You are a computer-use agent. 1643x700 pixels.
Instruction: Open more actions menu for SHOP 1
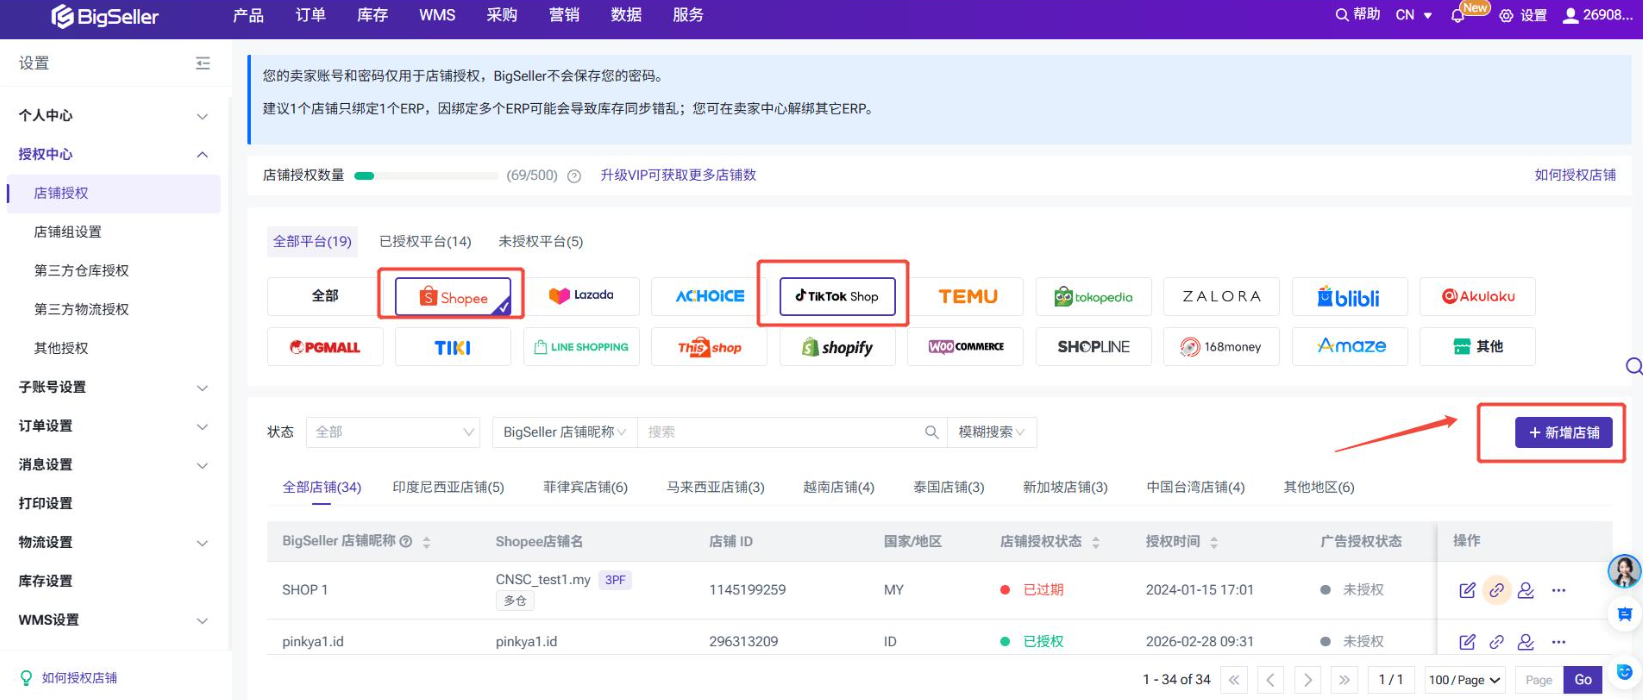(1558, 590)
